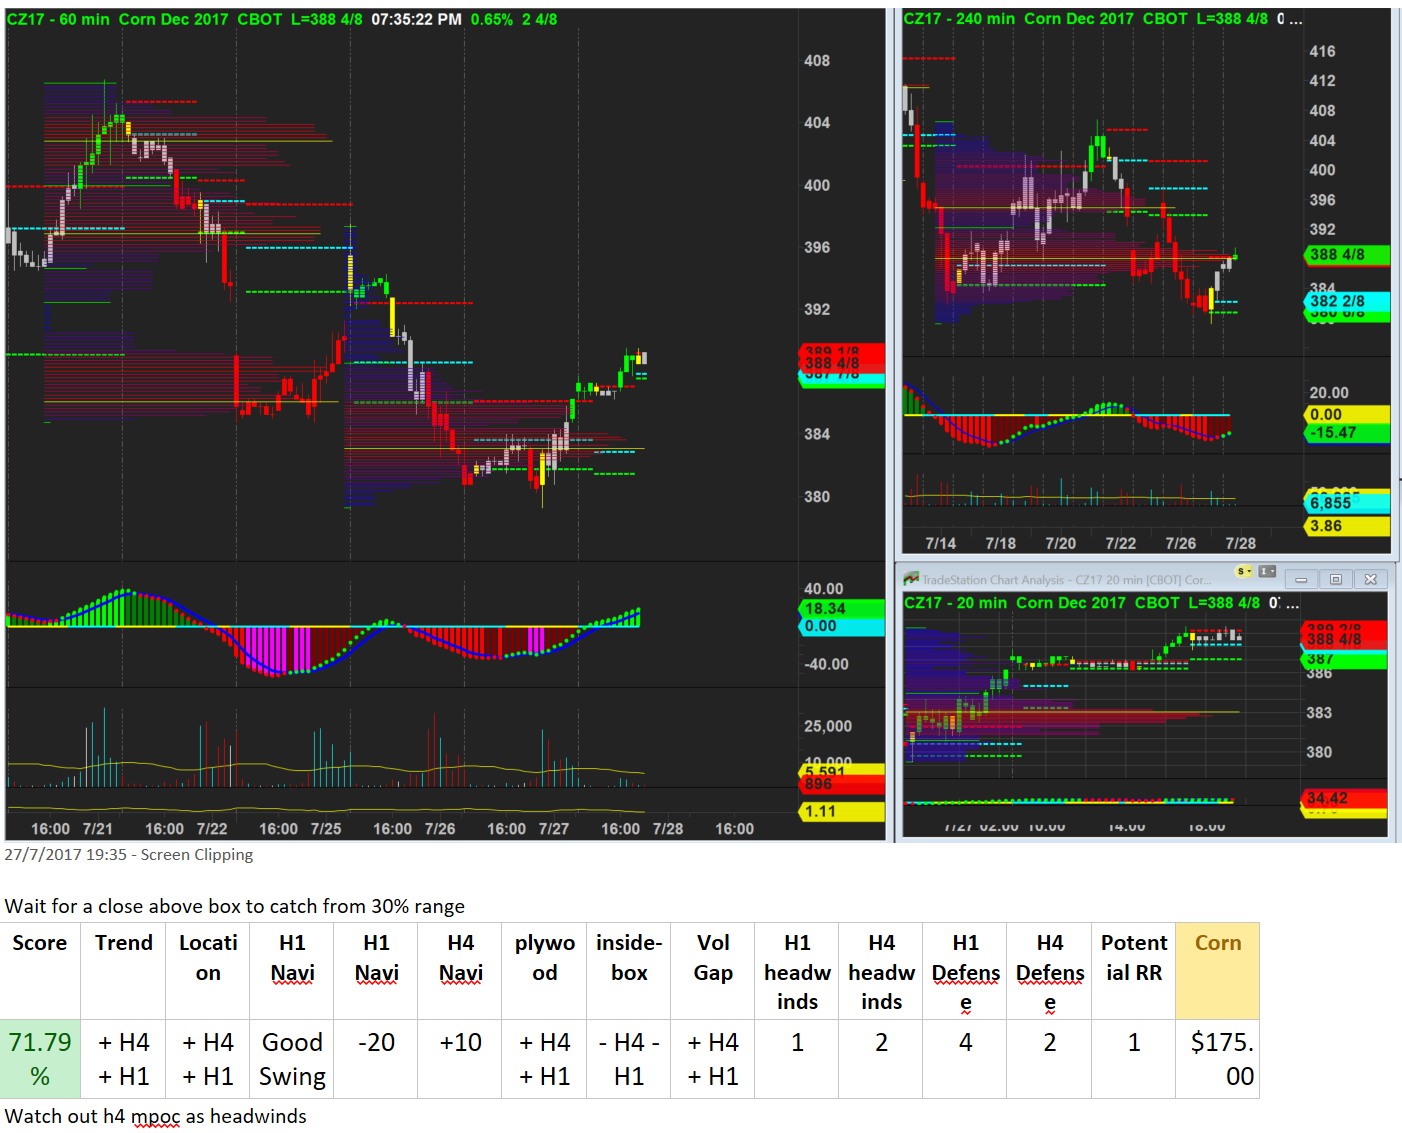Maximize the CZ17 20 min chart window
Viewport: 1402px width, 1133px height.
pyautogui.click(x=1335, y=579)
